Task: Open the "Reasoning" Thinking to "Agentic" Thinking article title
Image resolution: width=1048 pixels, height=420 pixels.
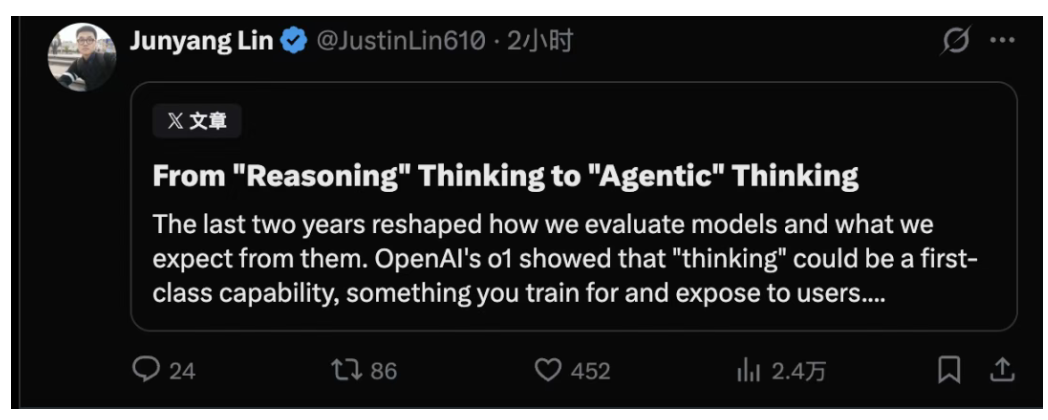Action: [x=505, y=177]
